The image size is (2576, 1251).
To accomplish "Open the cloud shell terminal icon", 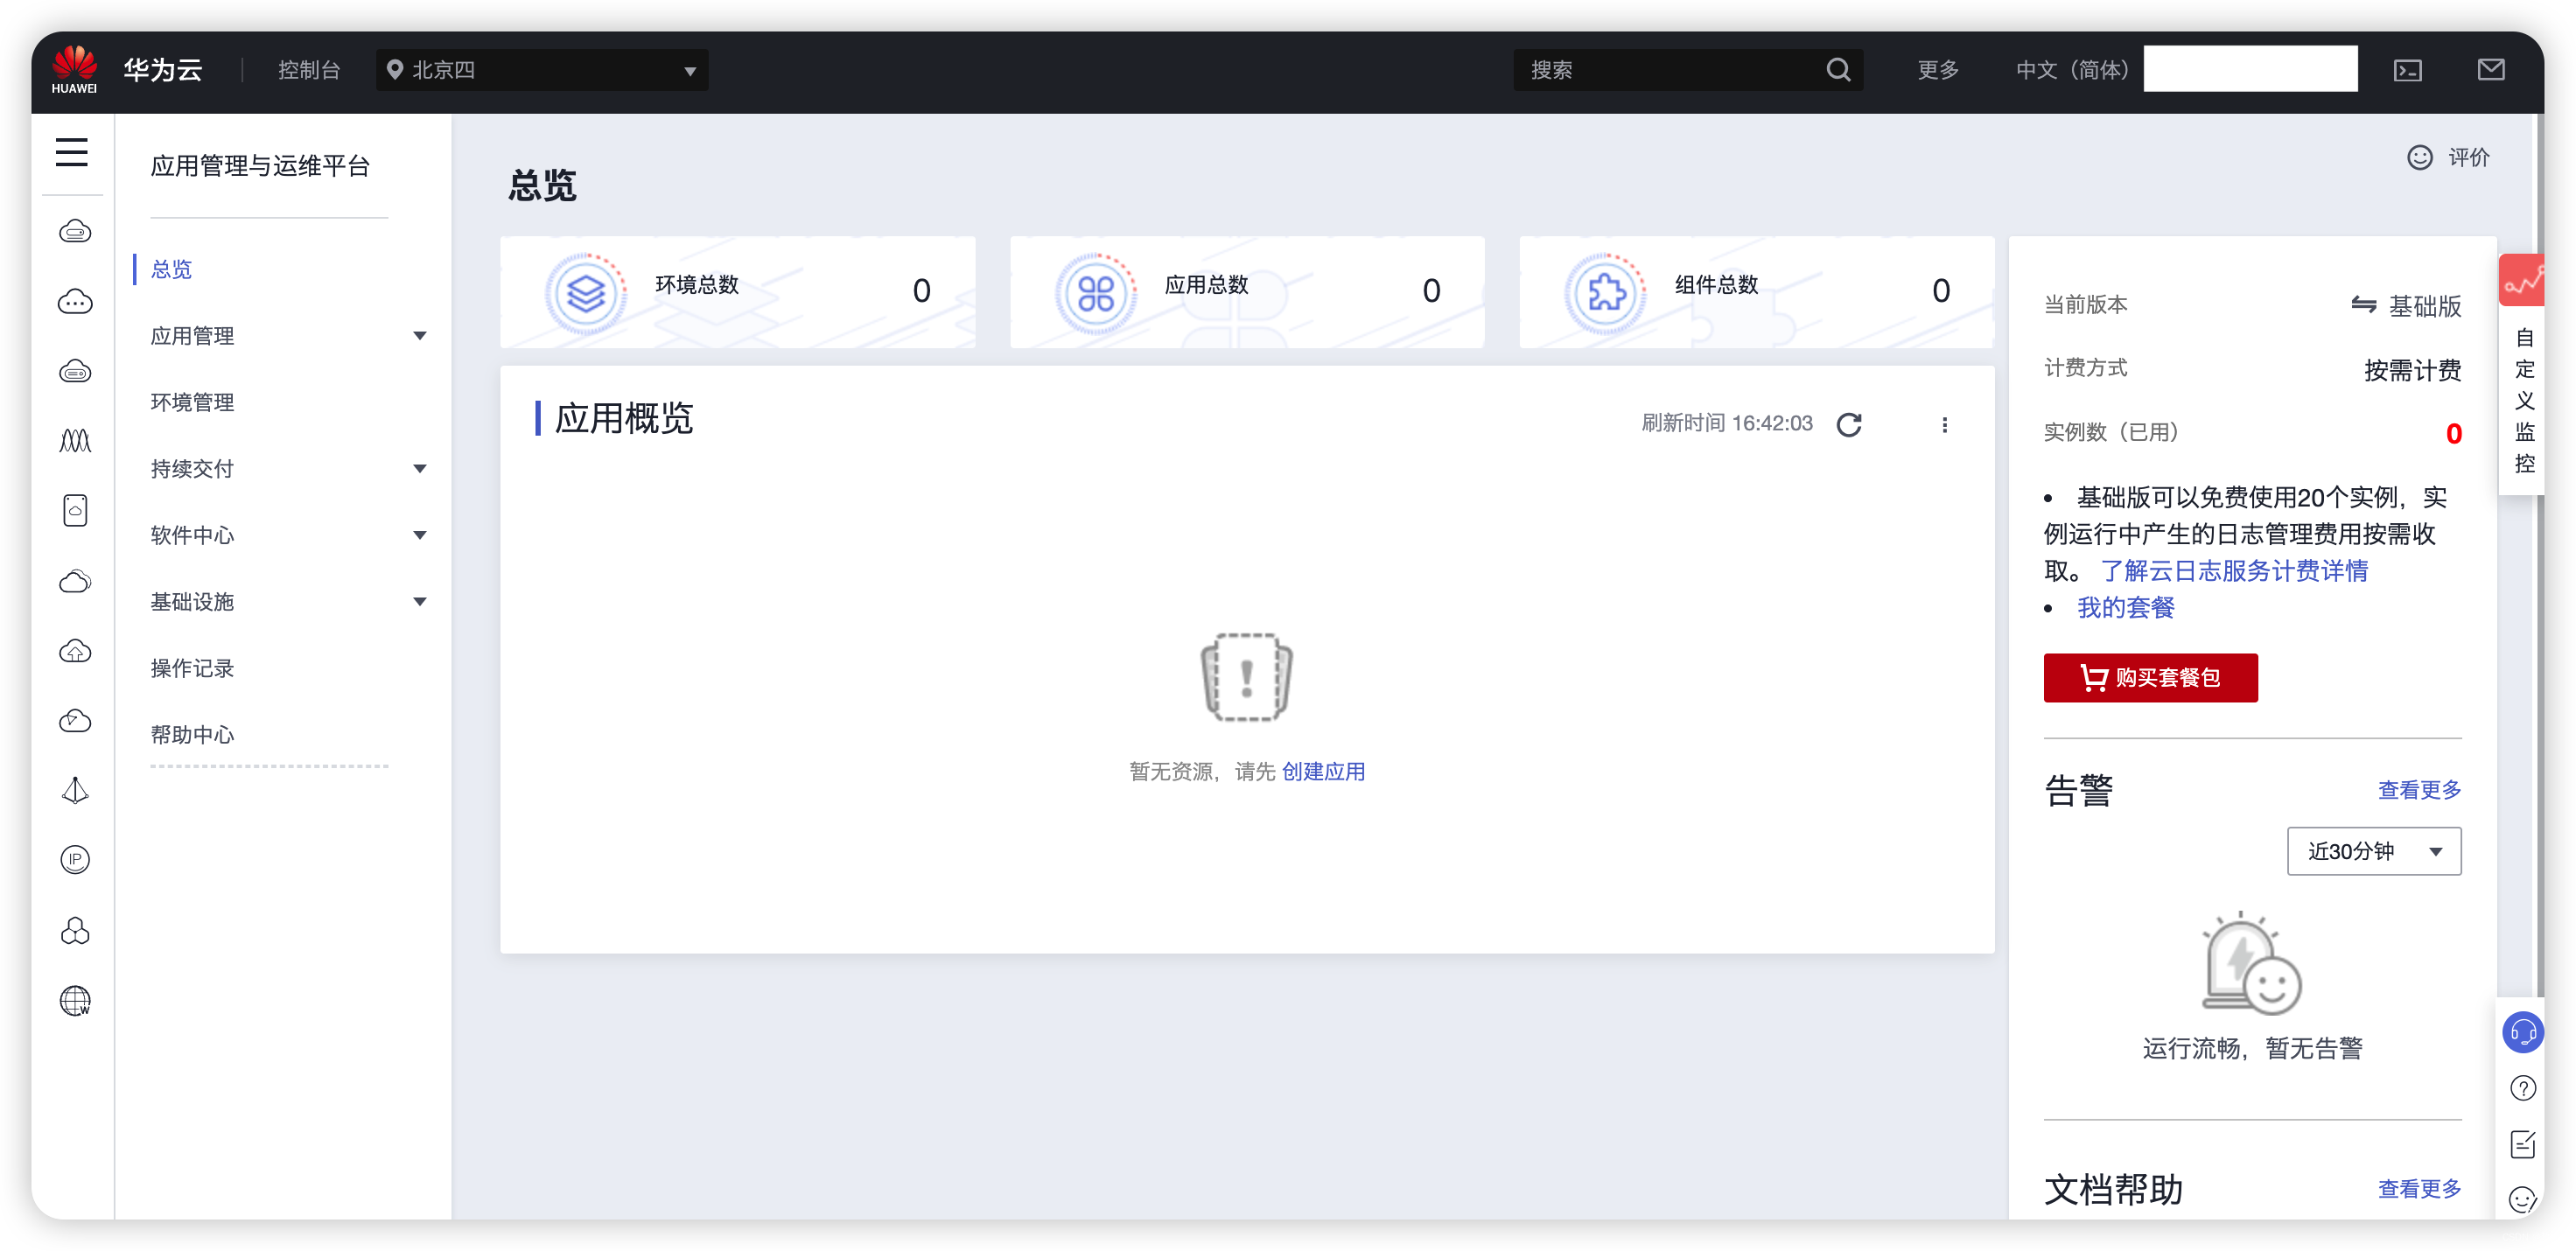I will click(x=2407, y=70).
